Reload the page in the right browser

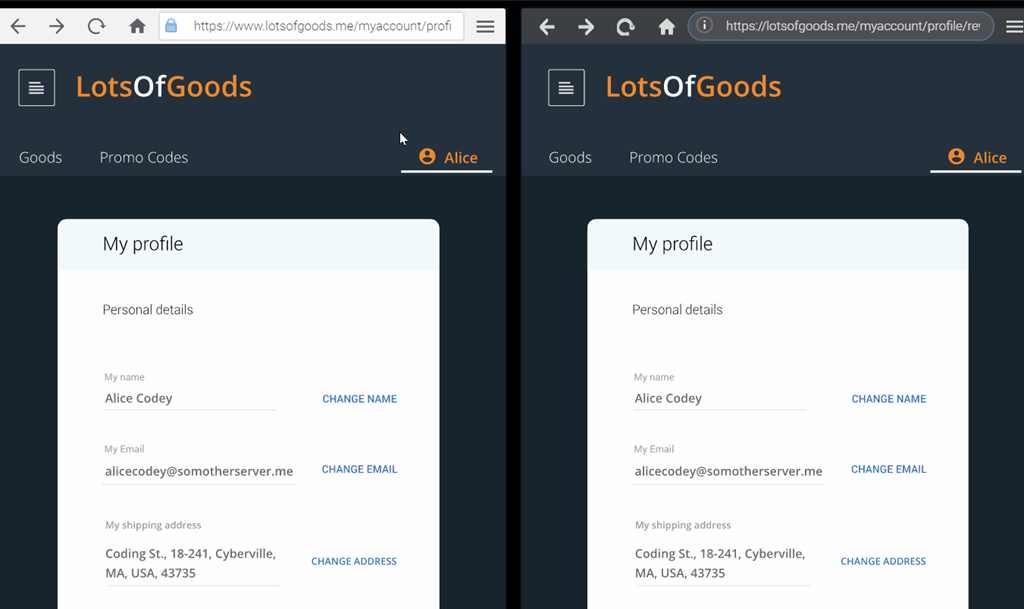[x=626, y=27]
